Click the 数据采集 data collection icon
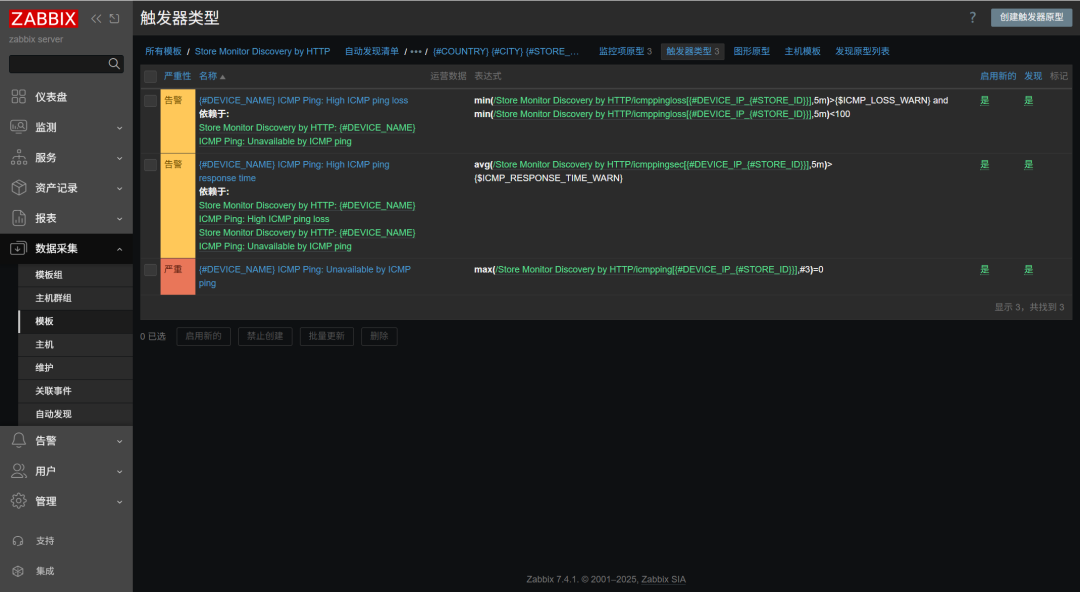1080x592 pixels. coord(19,248)
